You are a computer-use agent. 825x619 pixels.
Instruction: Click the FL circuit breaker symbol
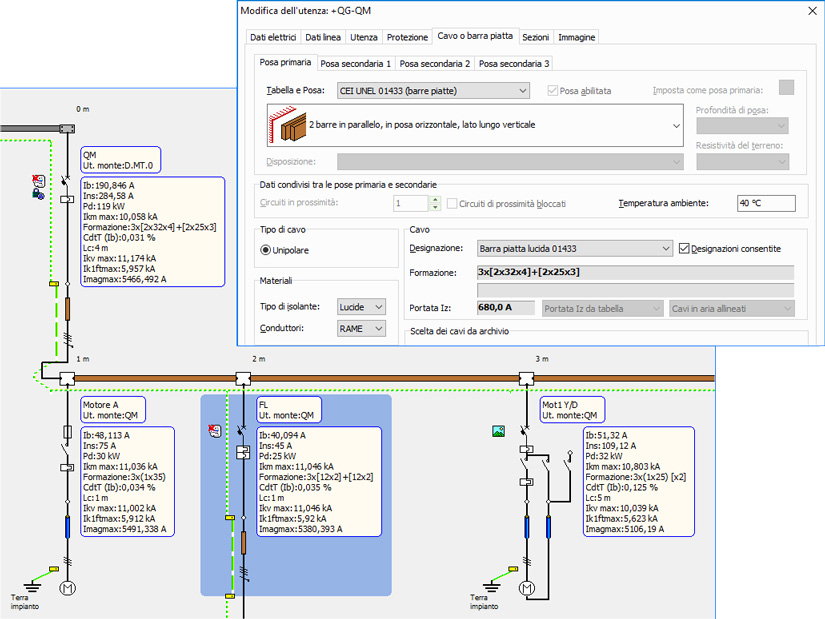click(x=242, y=431)
